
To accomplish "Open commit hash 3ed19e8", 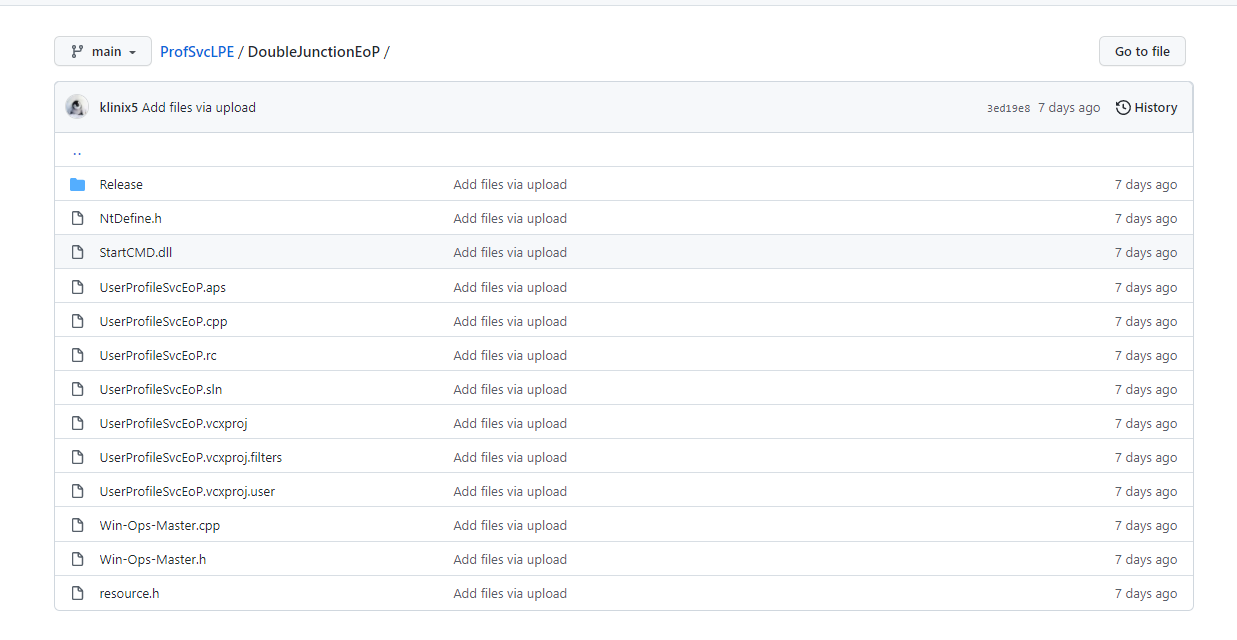I will pyautogui.click(x=1008, y=108).
